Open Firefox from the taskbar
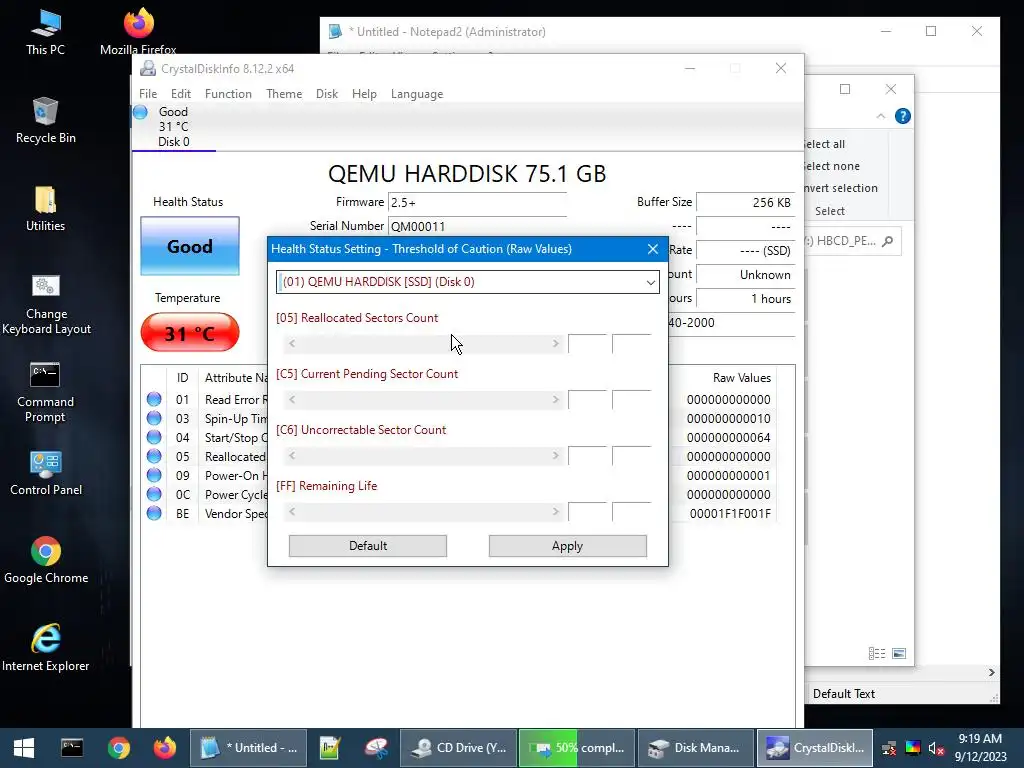The height and width of the screenshot is (768, 1024). click(165, 748)
